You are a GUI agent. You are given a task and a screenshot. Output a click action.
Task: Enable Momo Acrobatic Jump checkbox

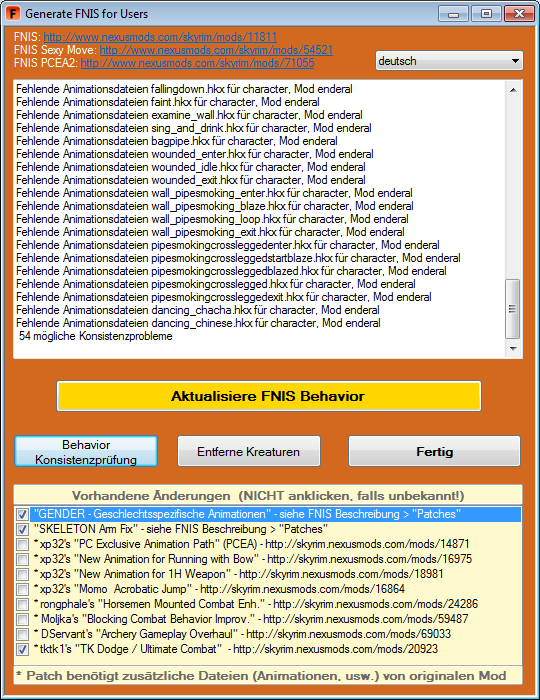click(x=22, y=589)
